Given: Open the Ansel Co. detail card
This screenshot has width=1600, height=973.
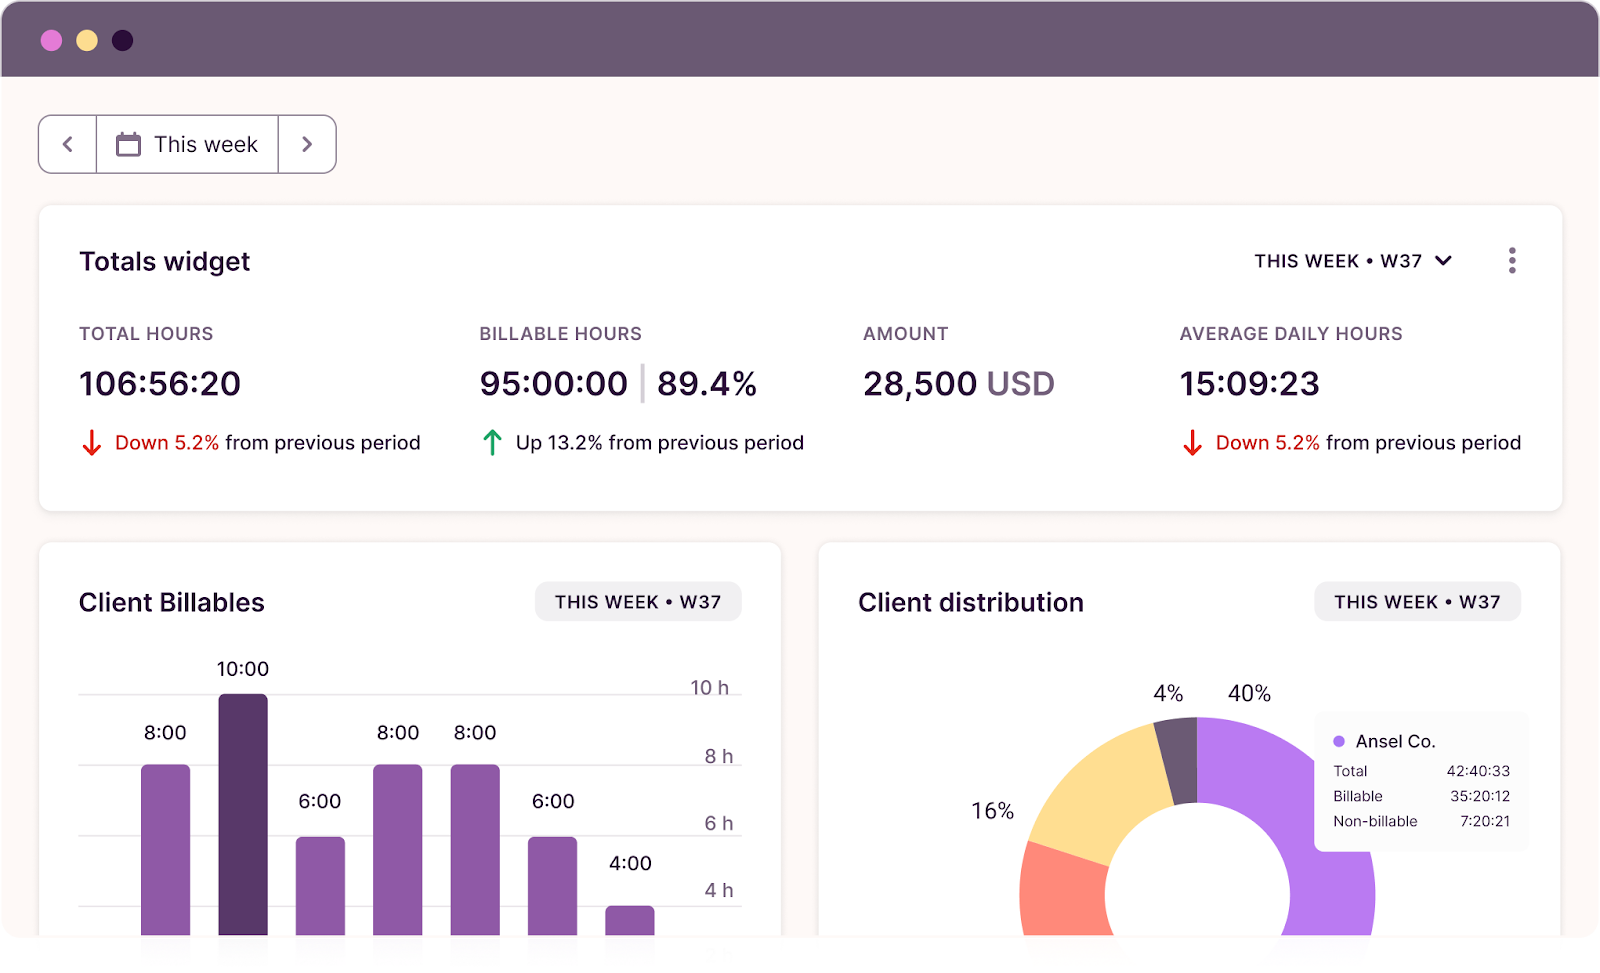Looking at the screenshot, I should pos(1420,780).
